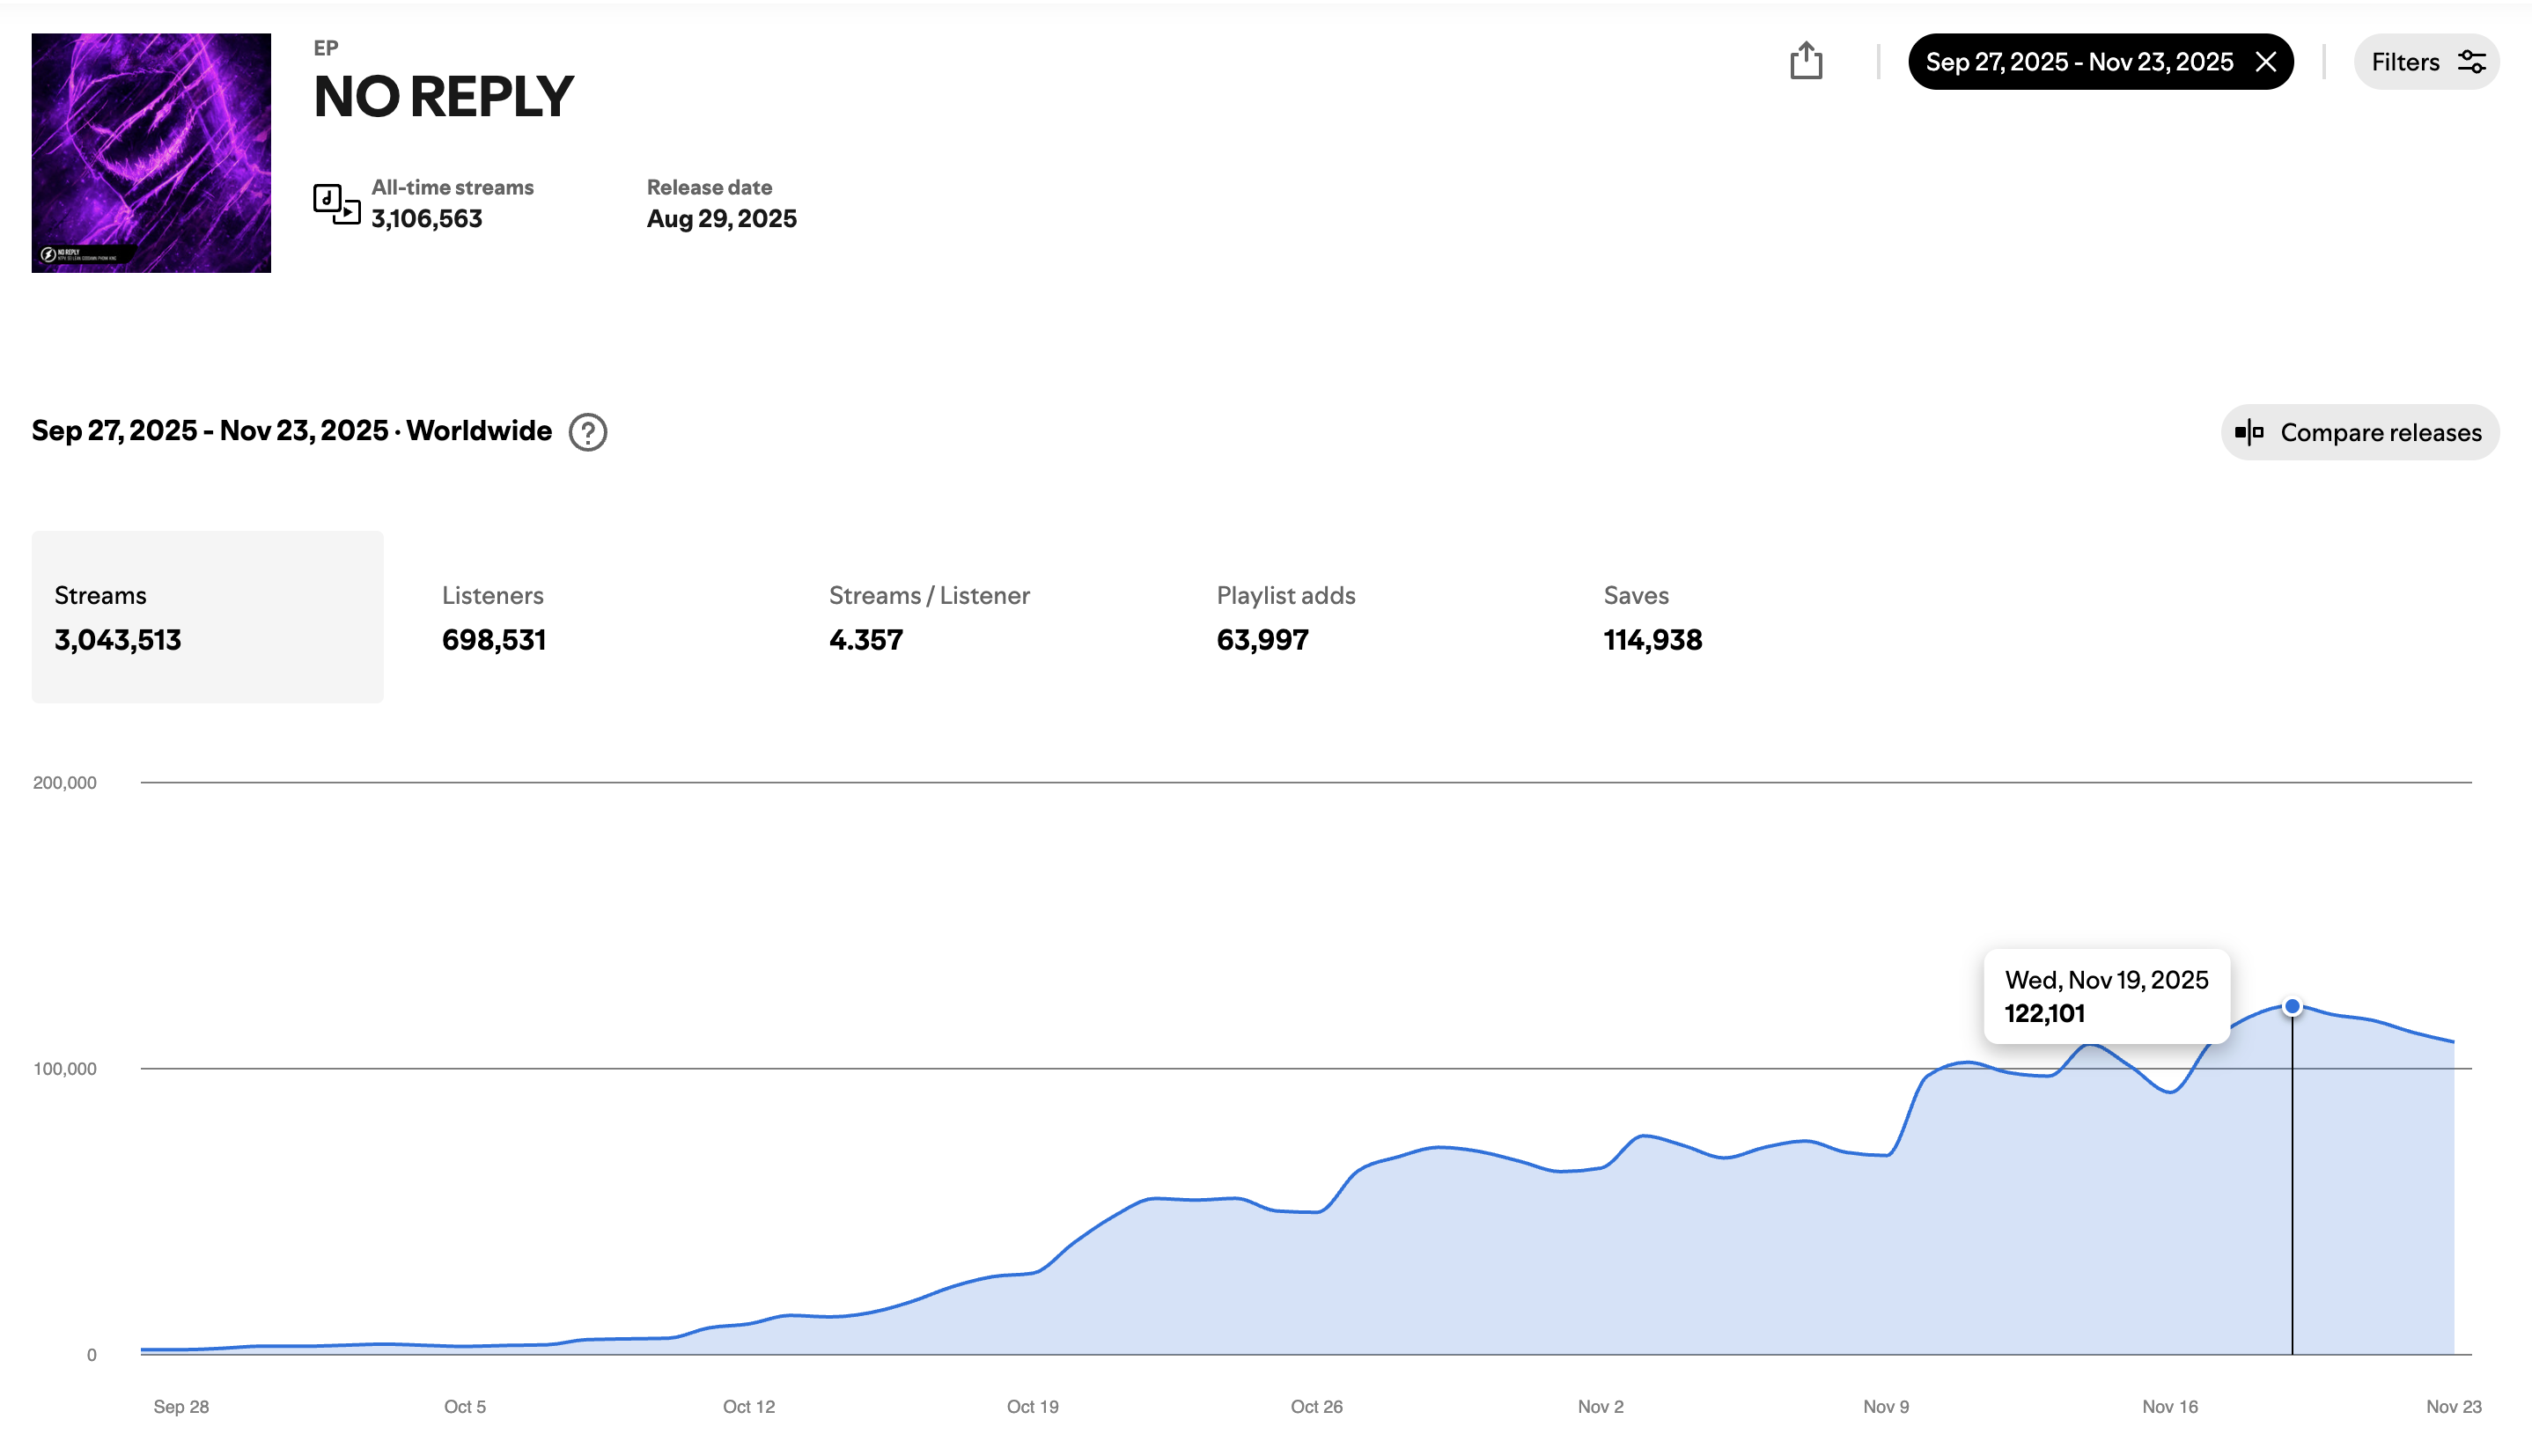Switch to the Listeners metric
This screenshot has height=1456, width=2532.
(494, 617)
